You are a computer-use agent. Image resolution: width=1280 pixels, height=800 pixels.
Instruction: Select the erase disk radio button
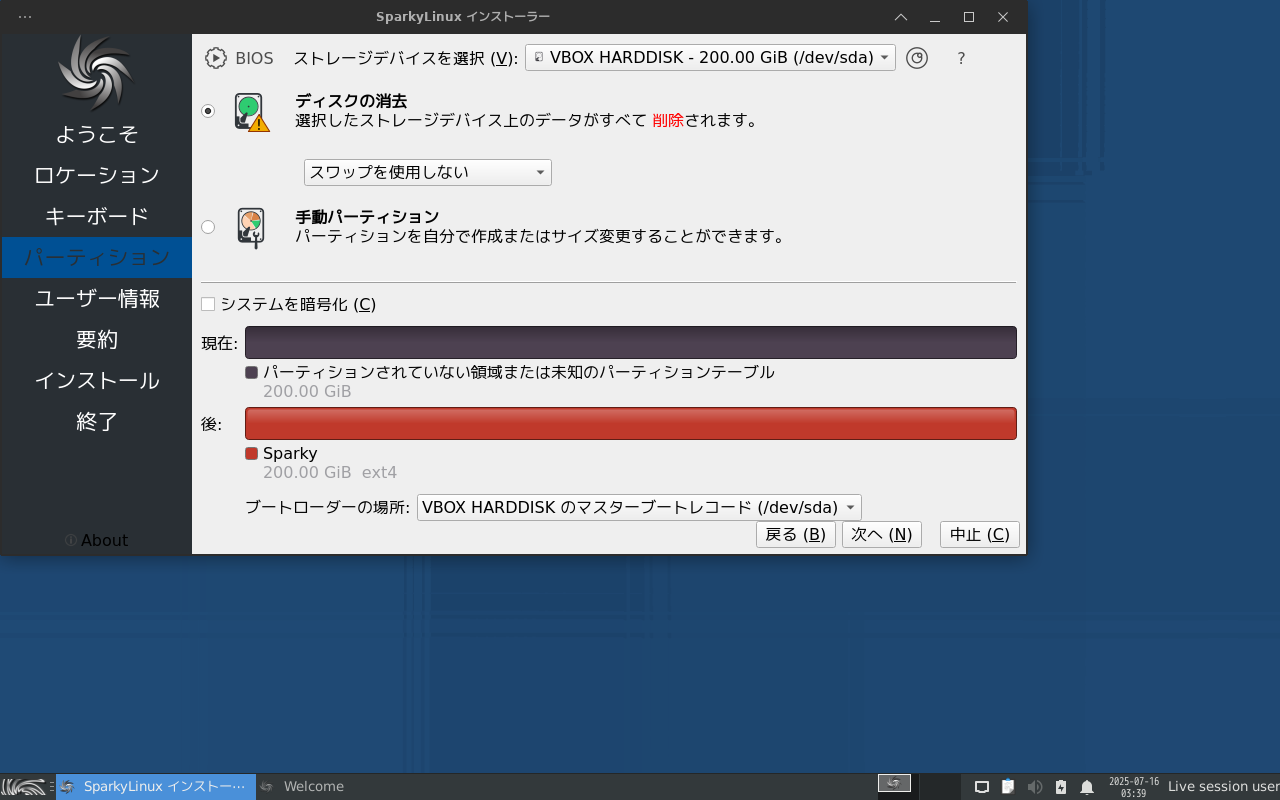point(208,111)
